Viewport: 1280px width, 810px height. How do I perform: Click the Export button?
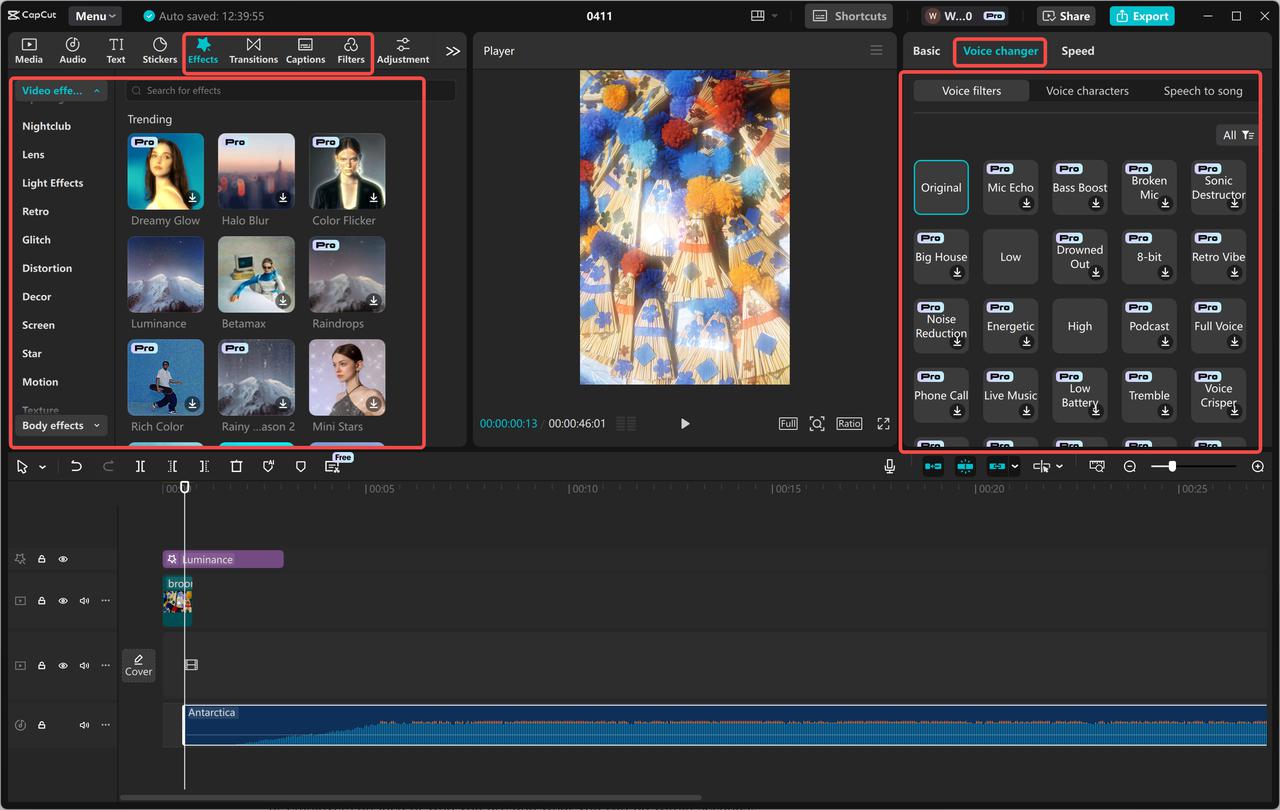[1141, 16]
